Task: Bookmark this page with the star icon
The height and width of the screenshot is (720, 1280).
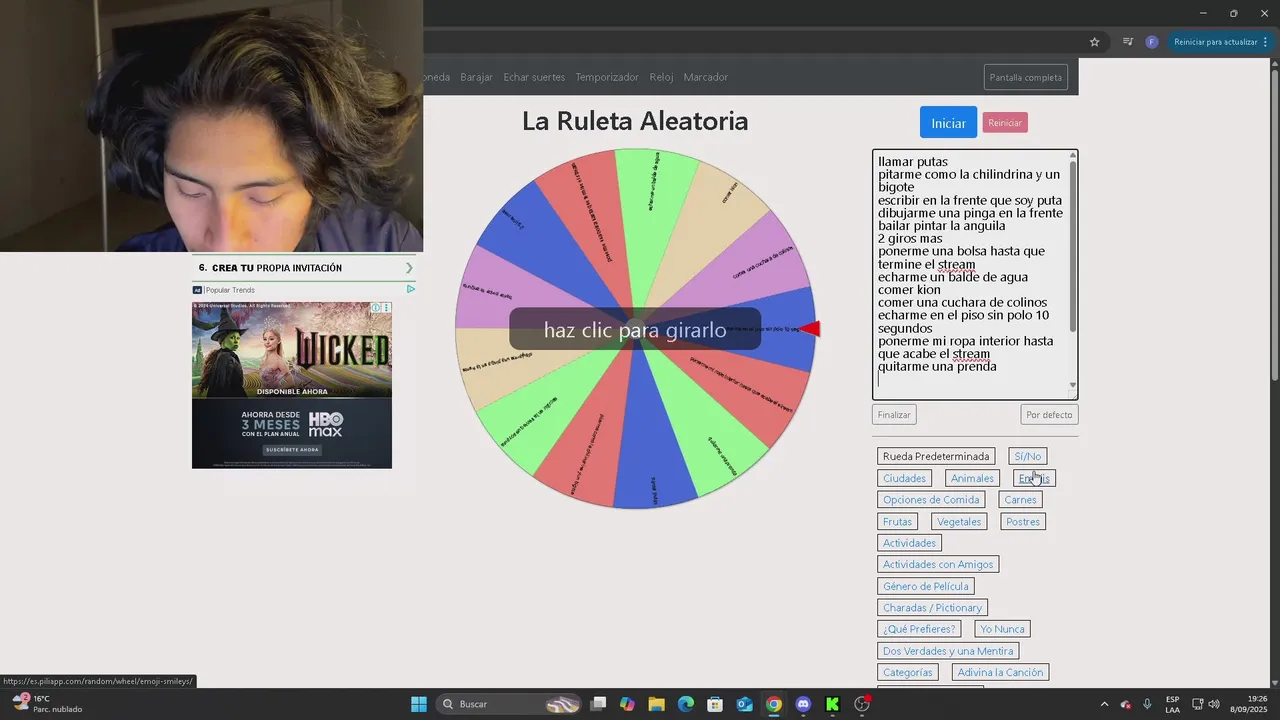Action: pos(1094,42)
